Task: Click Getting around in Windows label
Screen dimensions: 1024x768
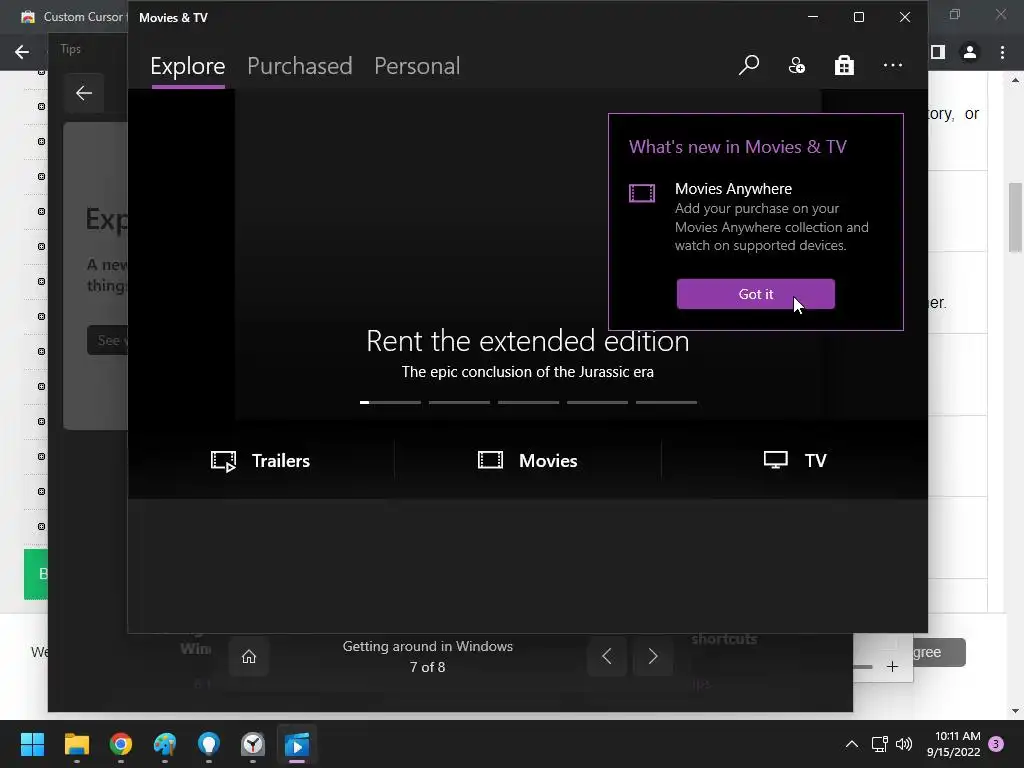Action: pyautogui.click(x=428, y=646)
